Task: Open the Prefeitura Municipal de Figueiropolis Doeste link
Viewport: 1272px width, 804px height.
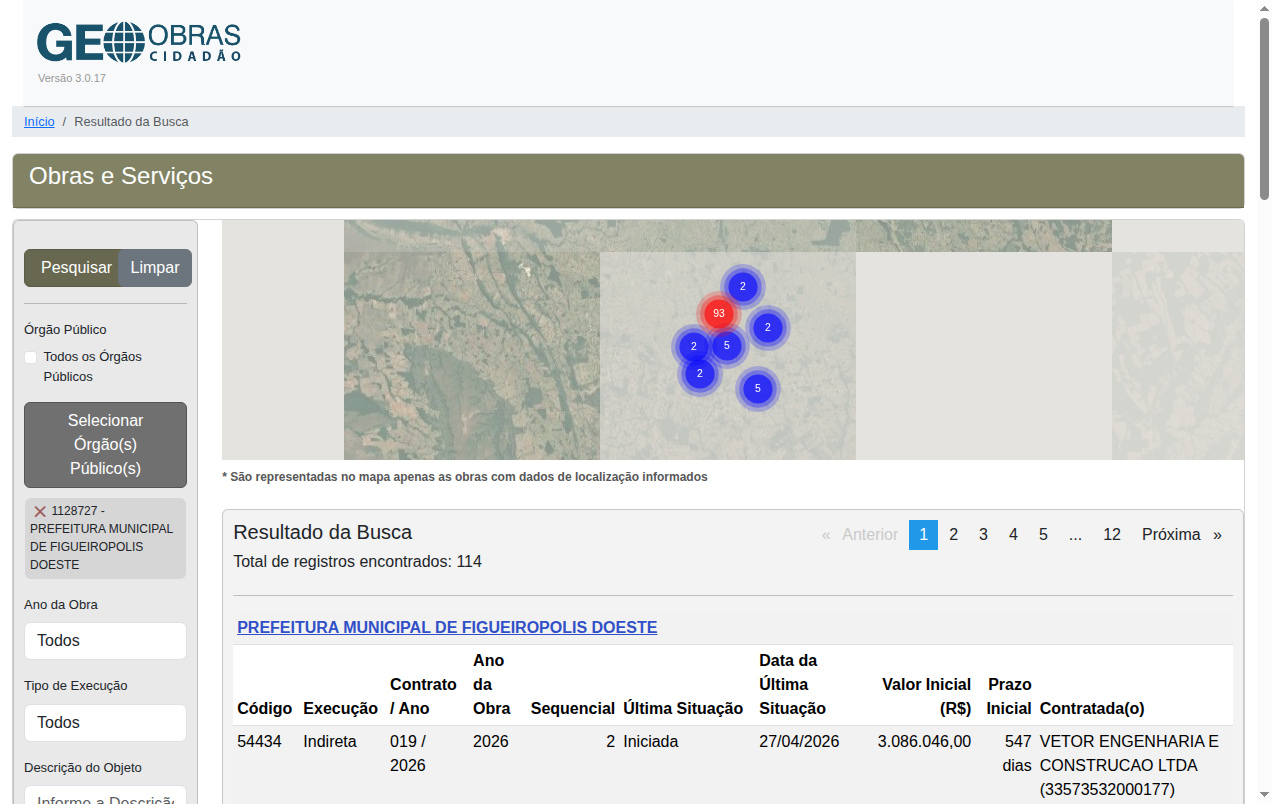Action: (x=447, y=628)
